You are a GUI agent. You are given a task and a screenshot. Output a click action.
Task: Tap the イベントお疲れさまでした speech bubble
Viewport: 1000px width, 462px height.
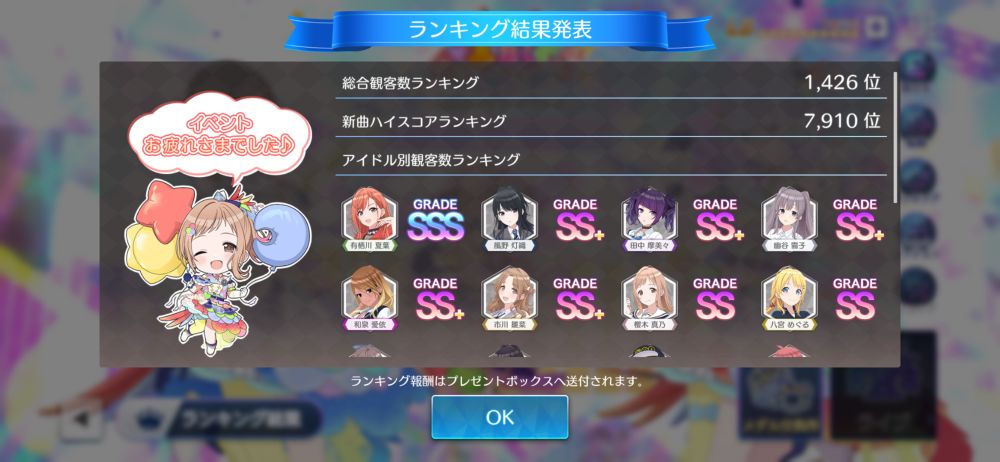pos(219,135)
